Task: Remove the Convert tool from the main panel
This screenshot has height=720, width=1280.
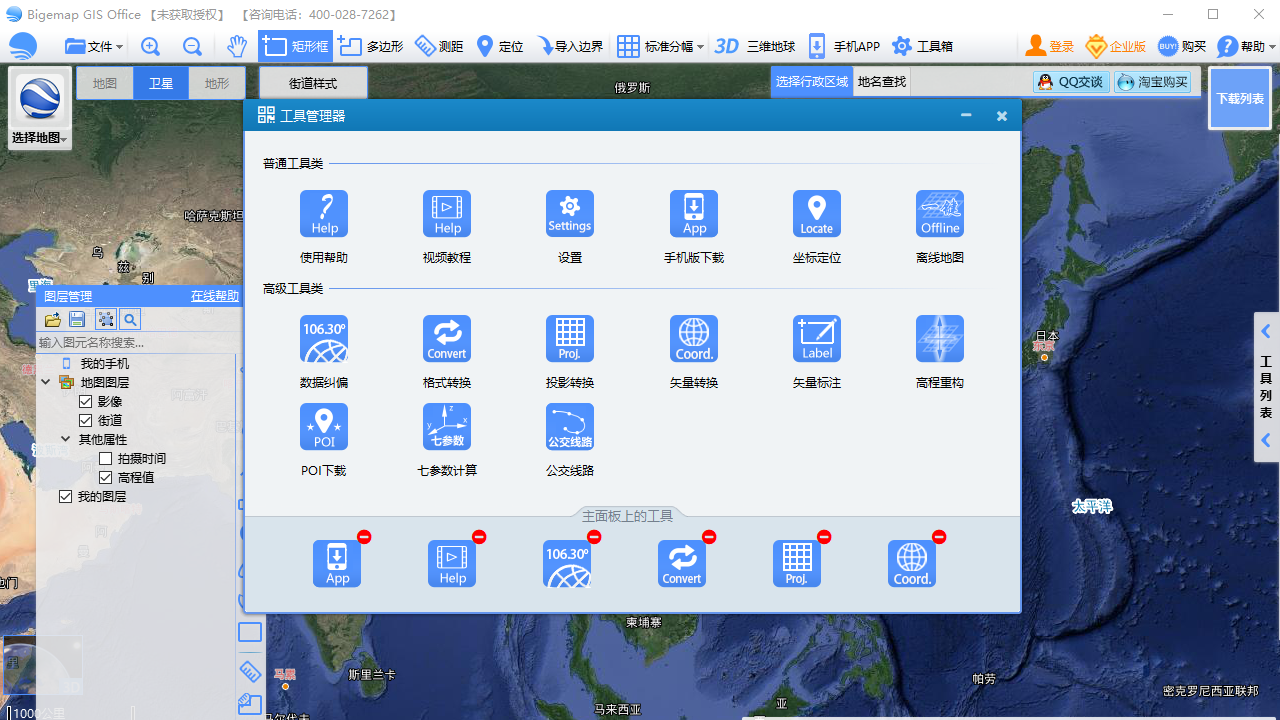Action: pos(710,537)
